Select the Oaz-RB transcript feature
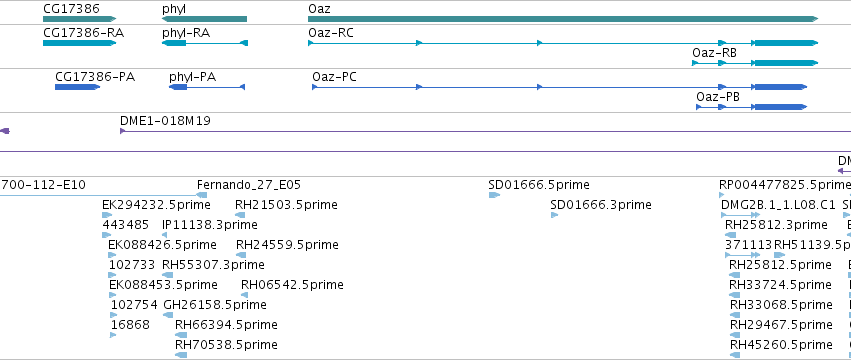 point(755,63)
